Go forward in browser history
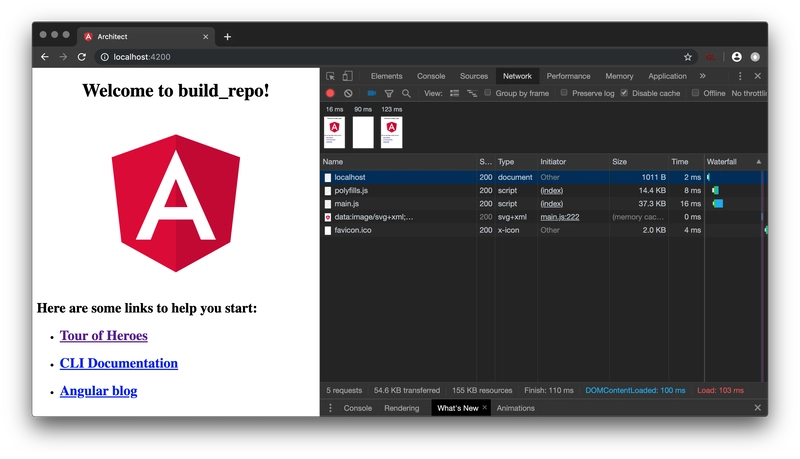This screenshot has width=800, height=459. pyautogui.click(x=63, y=57)
